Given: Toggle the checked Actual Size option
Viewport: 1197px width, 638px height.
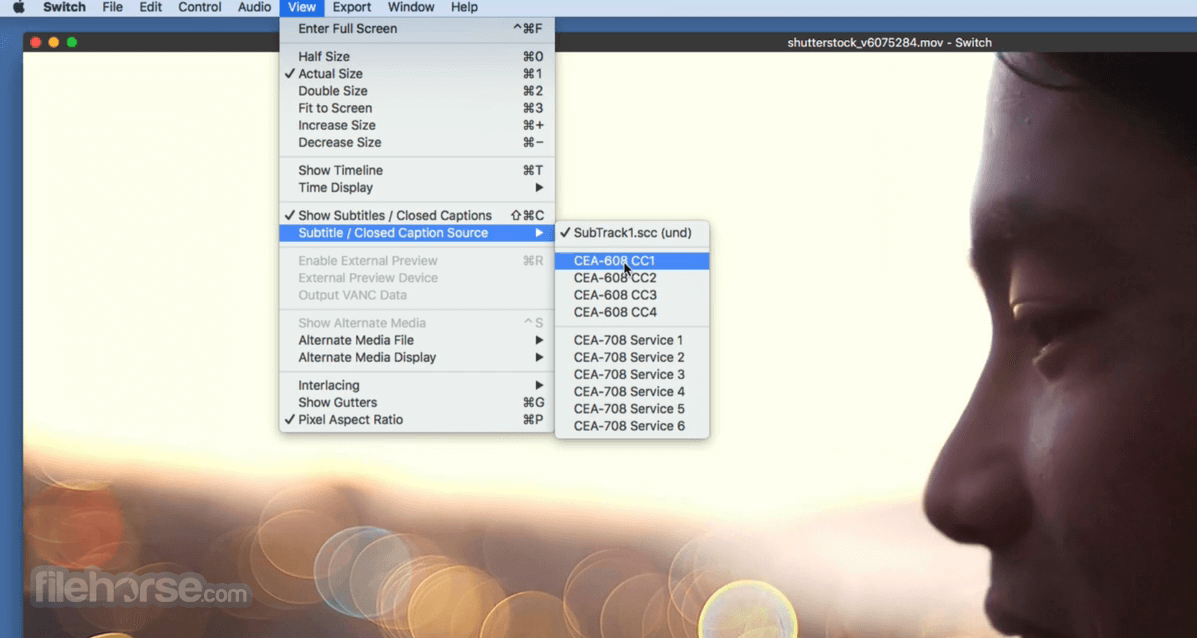Looking at the screenshot, I should click(417, 74).
